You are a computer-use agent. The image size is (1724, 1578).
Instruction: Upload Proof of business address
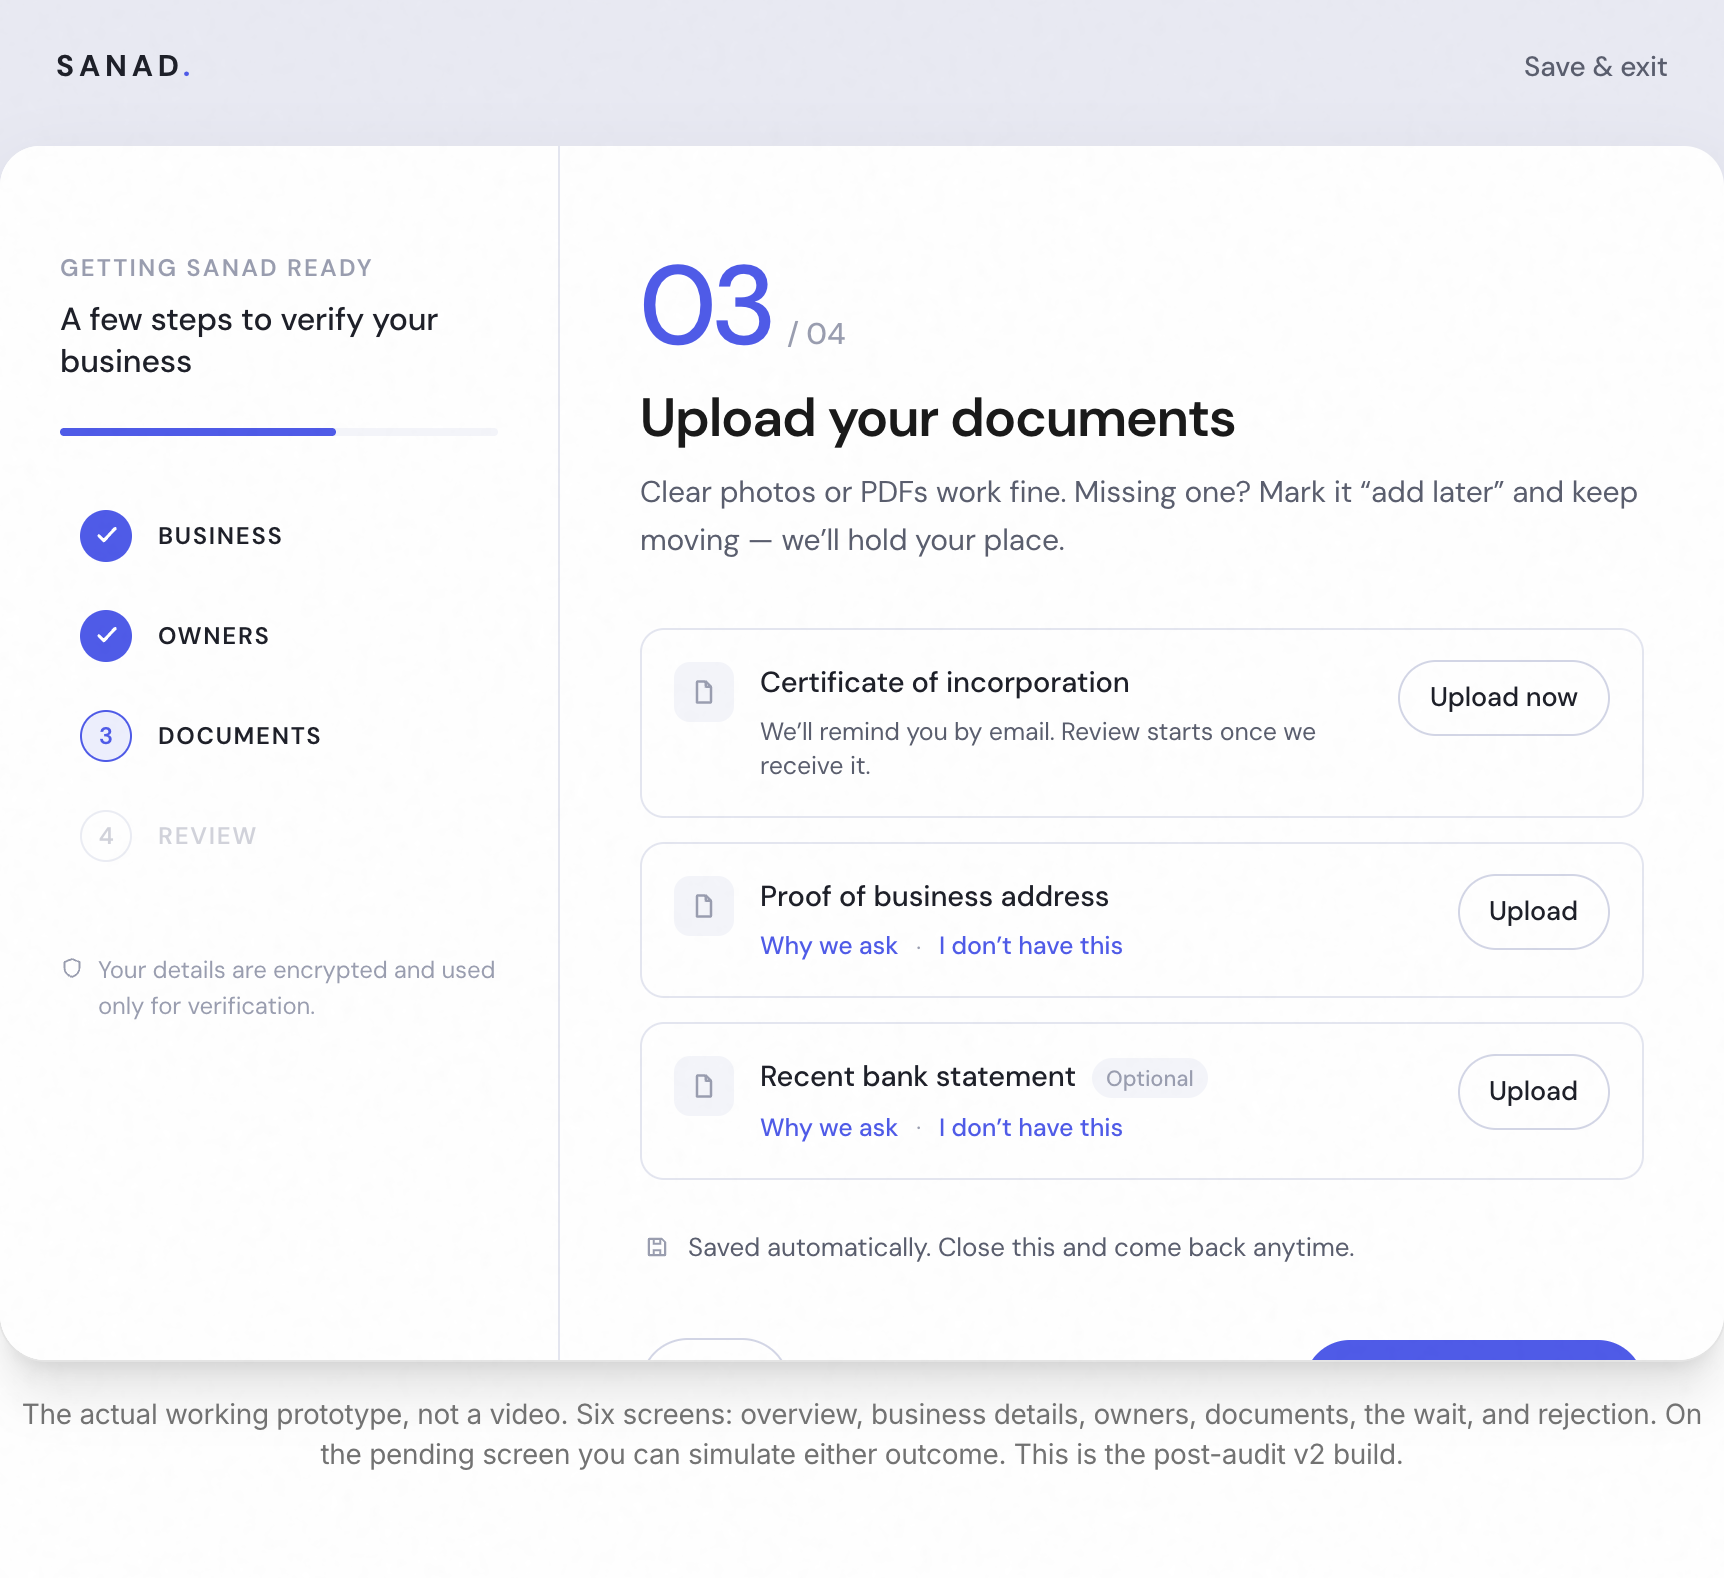(x=1534, y=912)
